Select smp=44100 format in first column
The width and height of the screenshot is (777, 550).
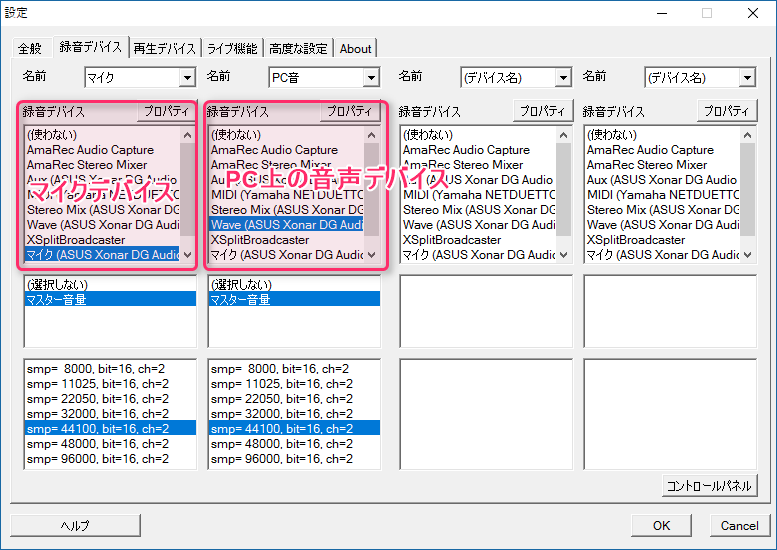pyautogui.click(x=110, y=429)
